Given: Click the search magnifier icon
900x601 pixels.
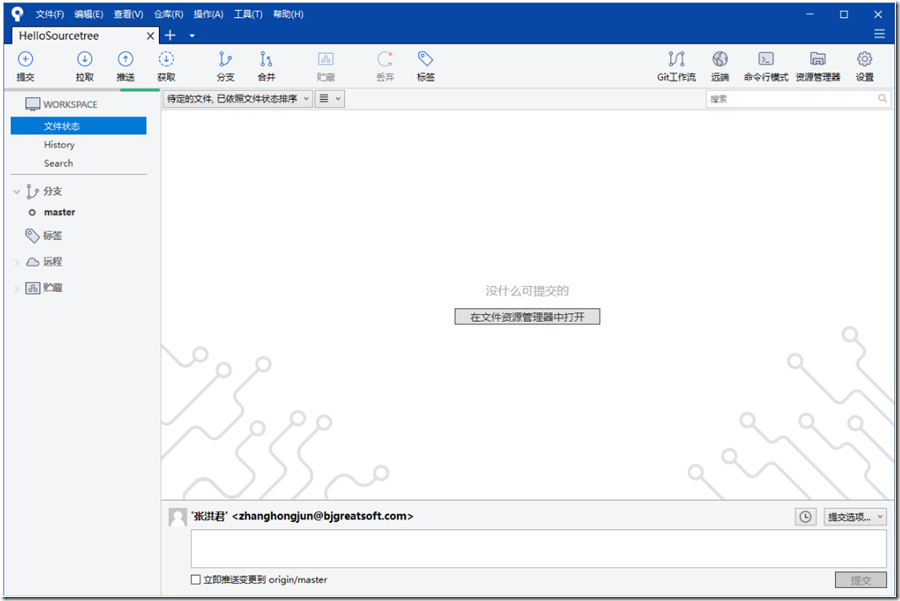Looking at the screenshot, I should tap(882, 99).
